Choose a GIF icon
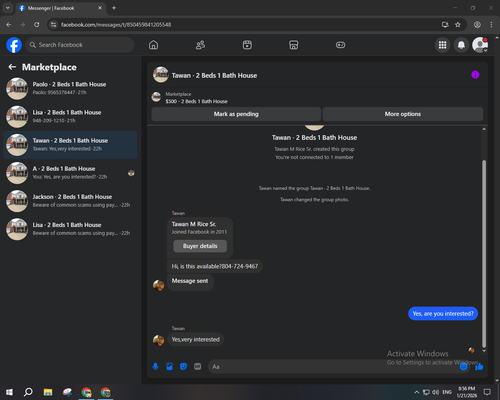Viewport: 500px width, 400px height. coord(198,367)
